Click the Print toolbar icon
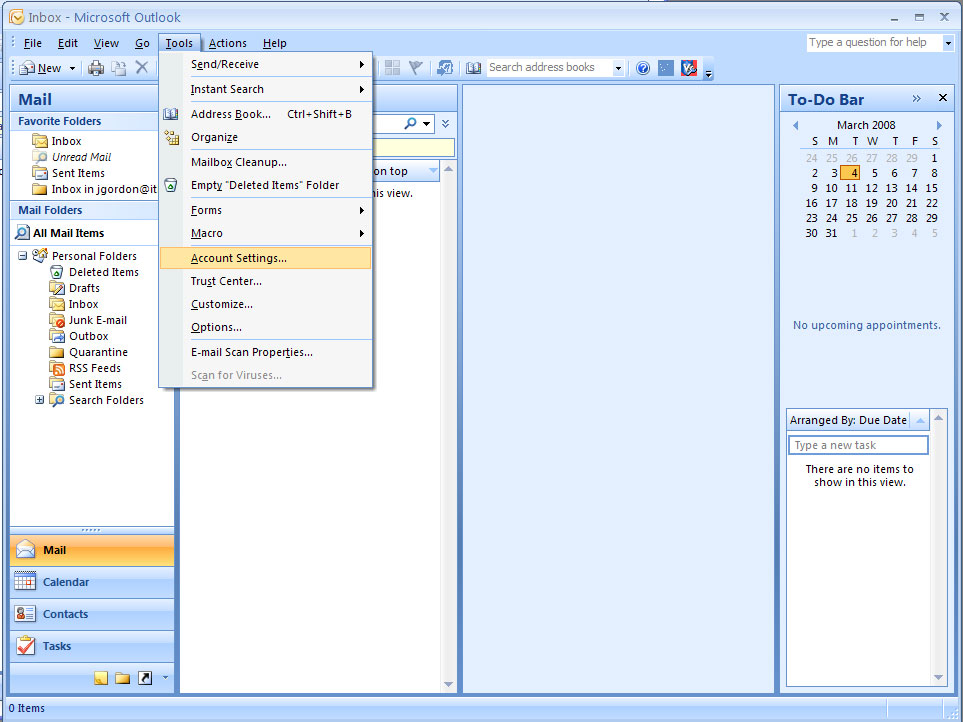Viewport: 963px width, 722px height. pos(96,68)
